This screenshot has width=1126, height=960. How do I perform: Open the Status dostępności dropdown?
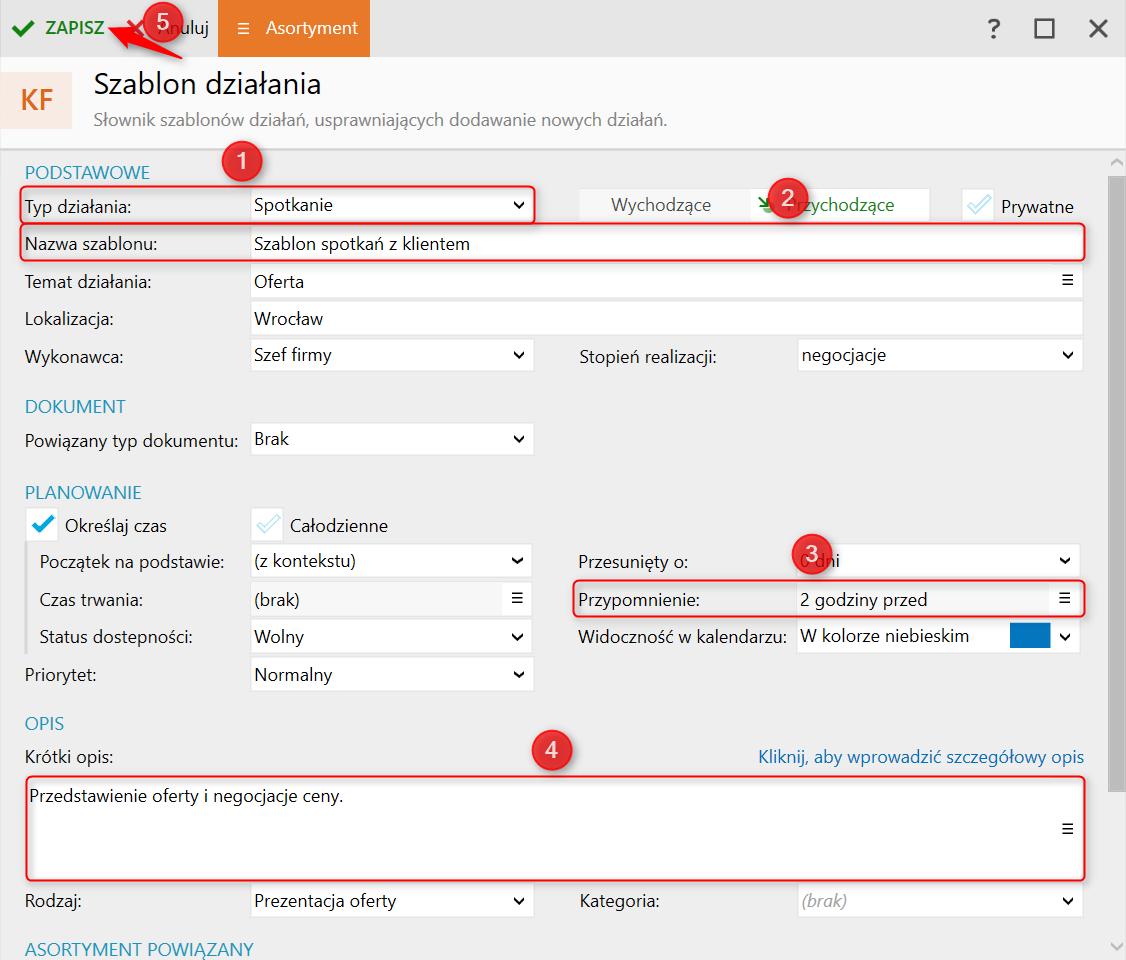[x=391, y=637]
